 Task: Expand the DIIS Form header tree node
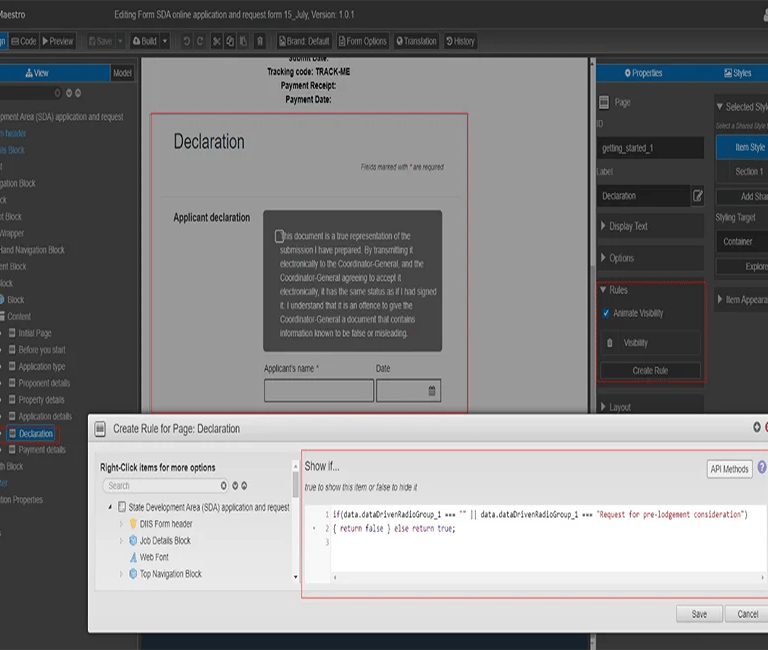(x=121, y=524)
